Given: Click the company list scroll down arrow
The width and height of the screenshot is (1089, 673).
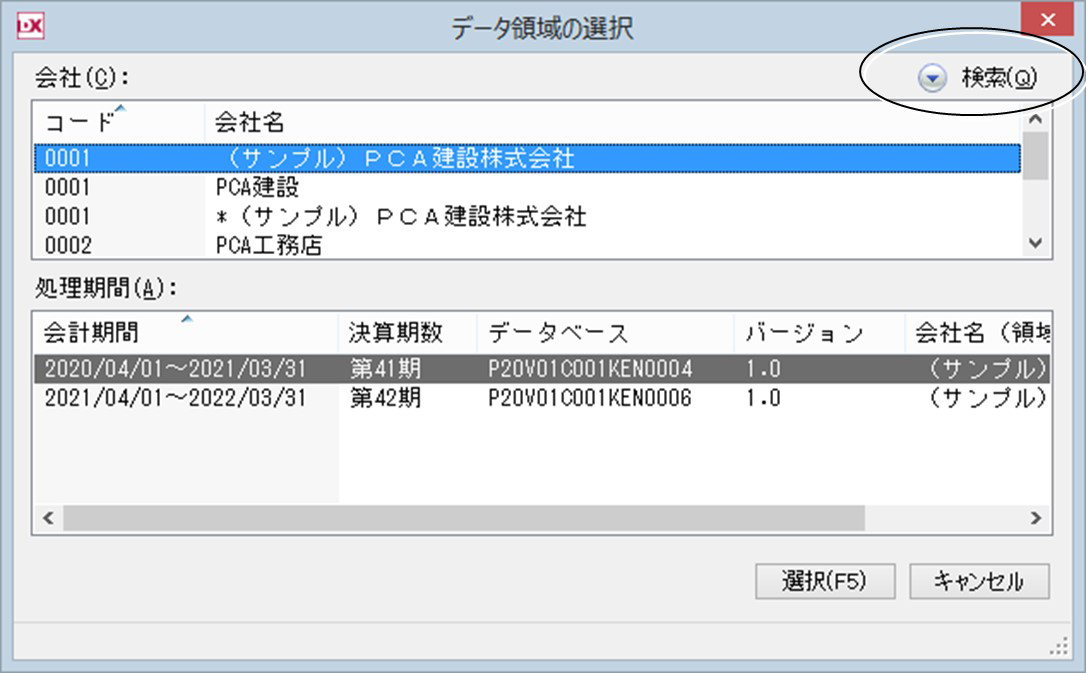Looking at the screenshot, I should (x=1036, y=243).
